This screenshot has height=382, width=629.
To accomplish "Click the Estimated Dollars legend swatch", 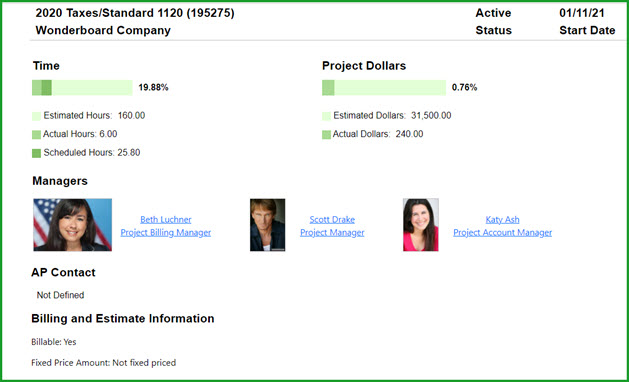I will [327, 116].
